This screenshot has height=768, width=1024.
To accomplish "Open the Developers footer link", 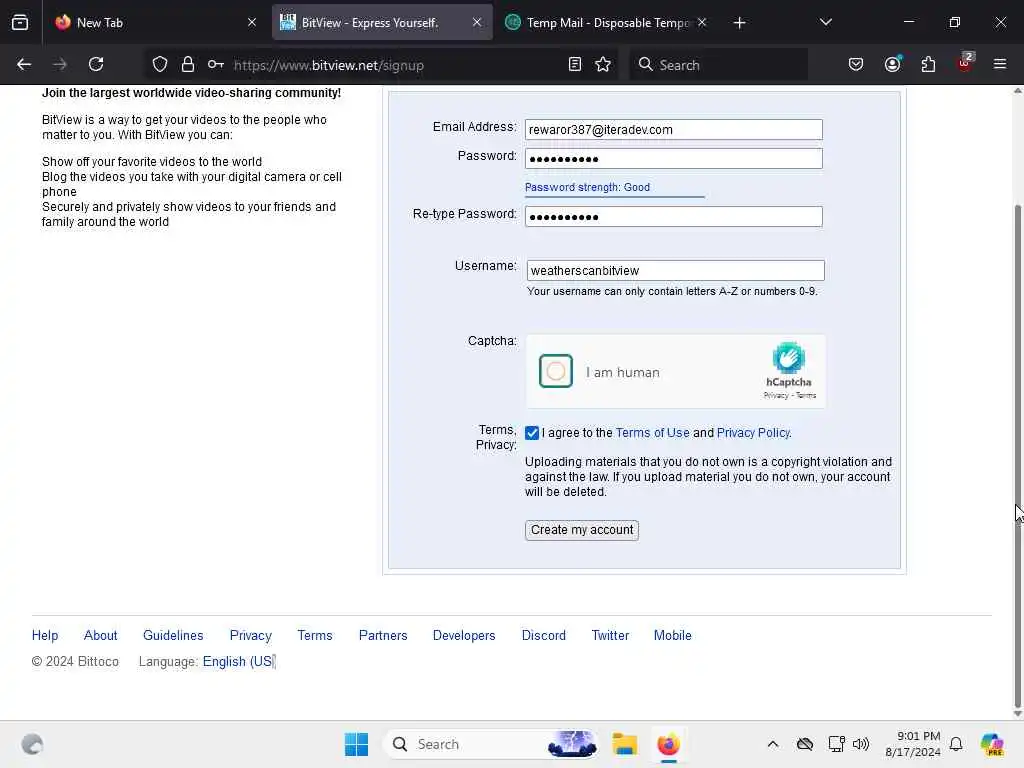I will (x=464, y=635).
